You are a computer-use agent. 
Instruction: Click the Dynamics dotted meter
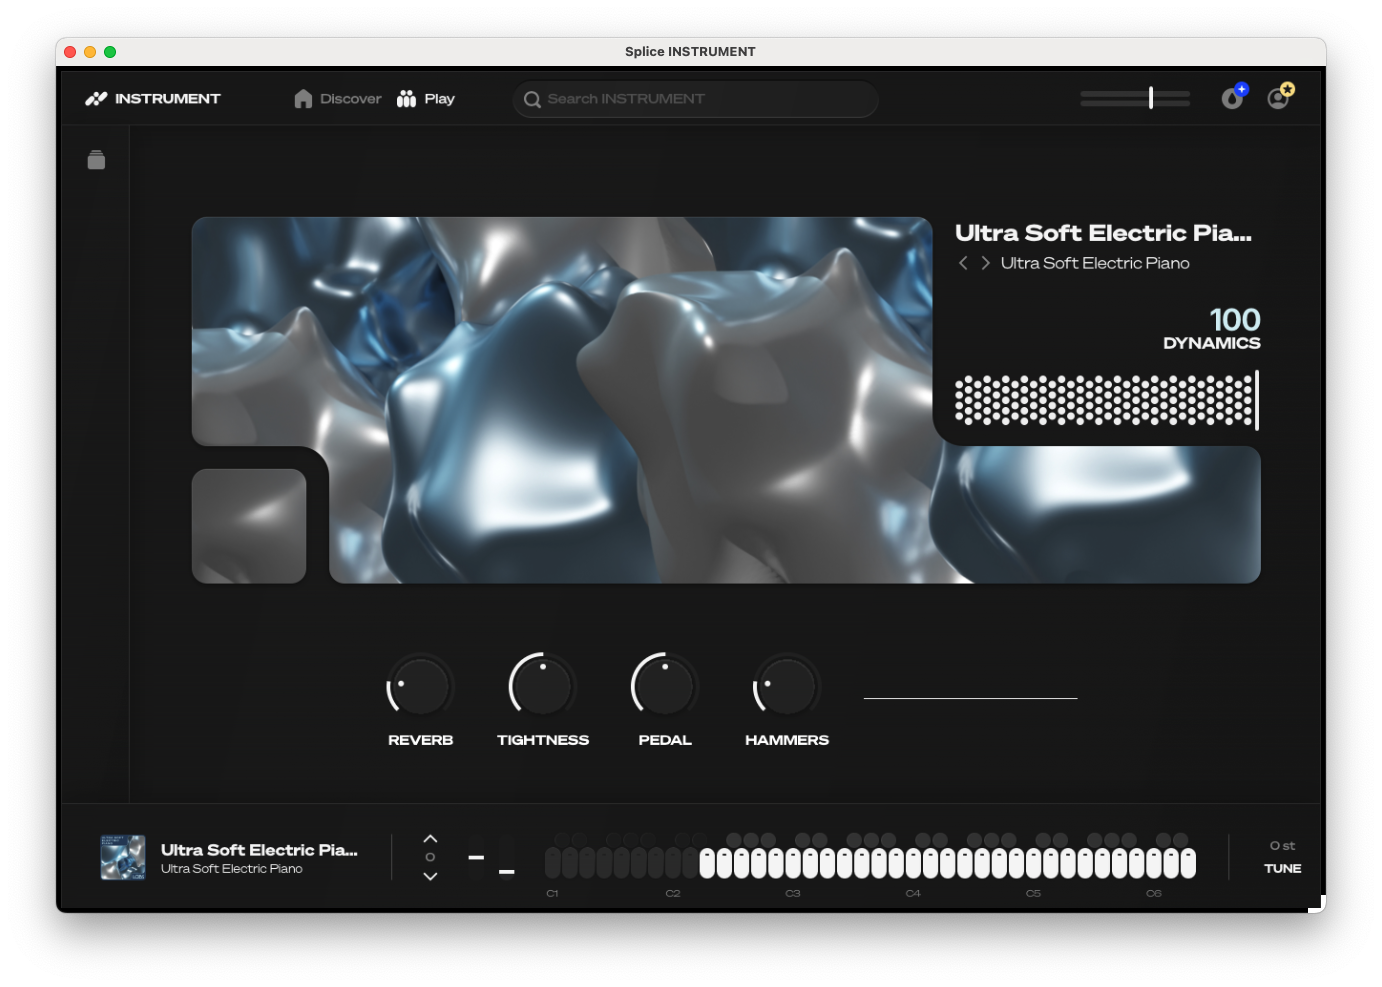pyautogui.click(x=1105, y=400)
